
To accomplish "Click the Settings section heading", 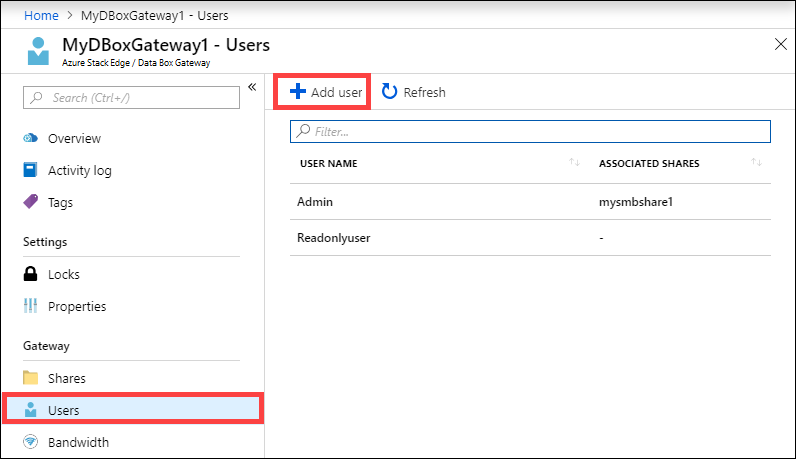I will point(45,242).
